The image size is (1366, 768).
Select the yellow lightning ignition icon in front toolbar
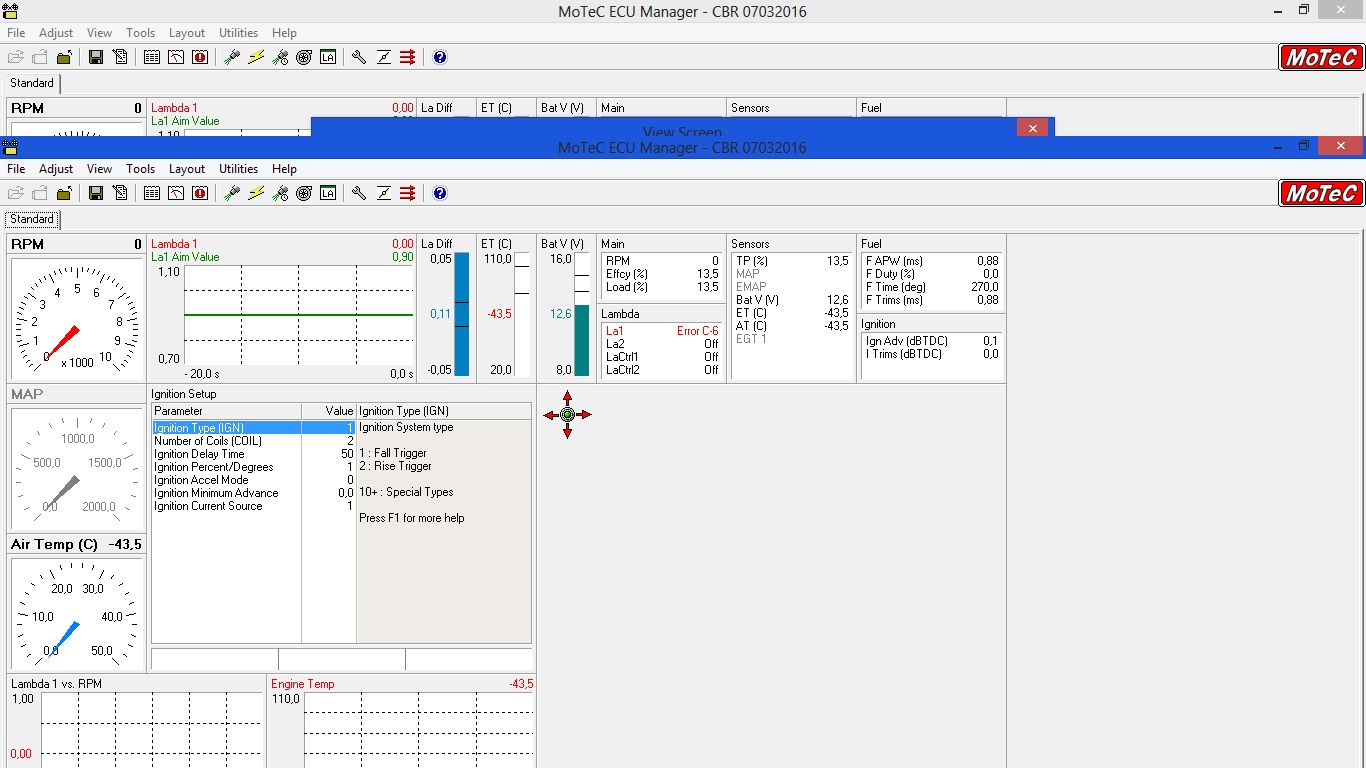(x=256, y=193)
